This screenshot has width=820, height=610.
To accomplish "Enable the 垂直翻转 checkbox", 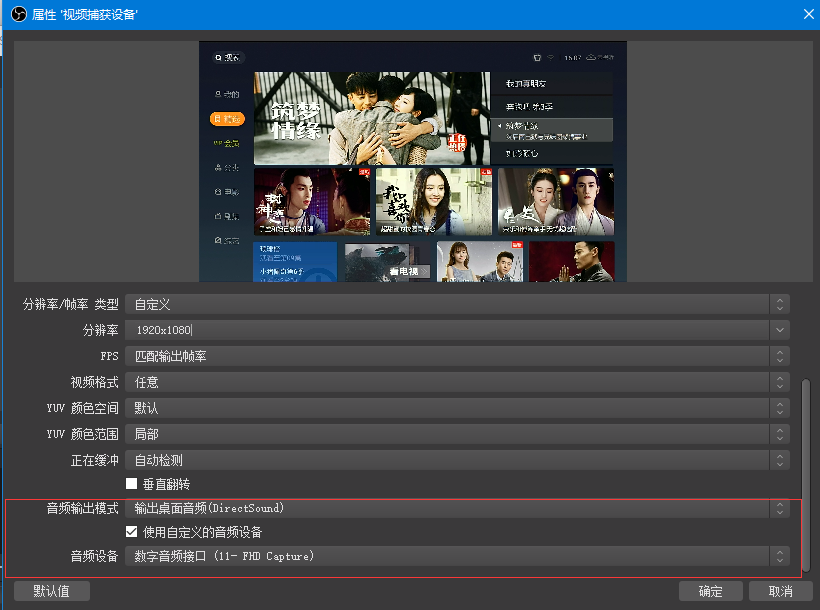I will (132, 484).
